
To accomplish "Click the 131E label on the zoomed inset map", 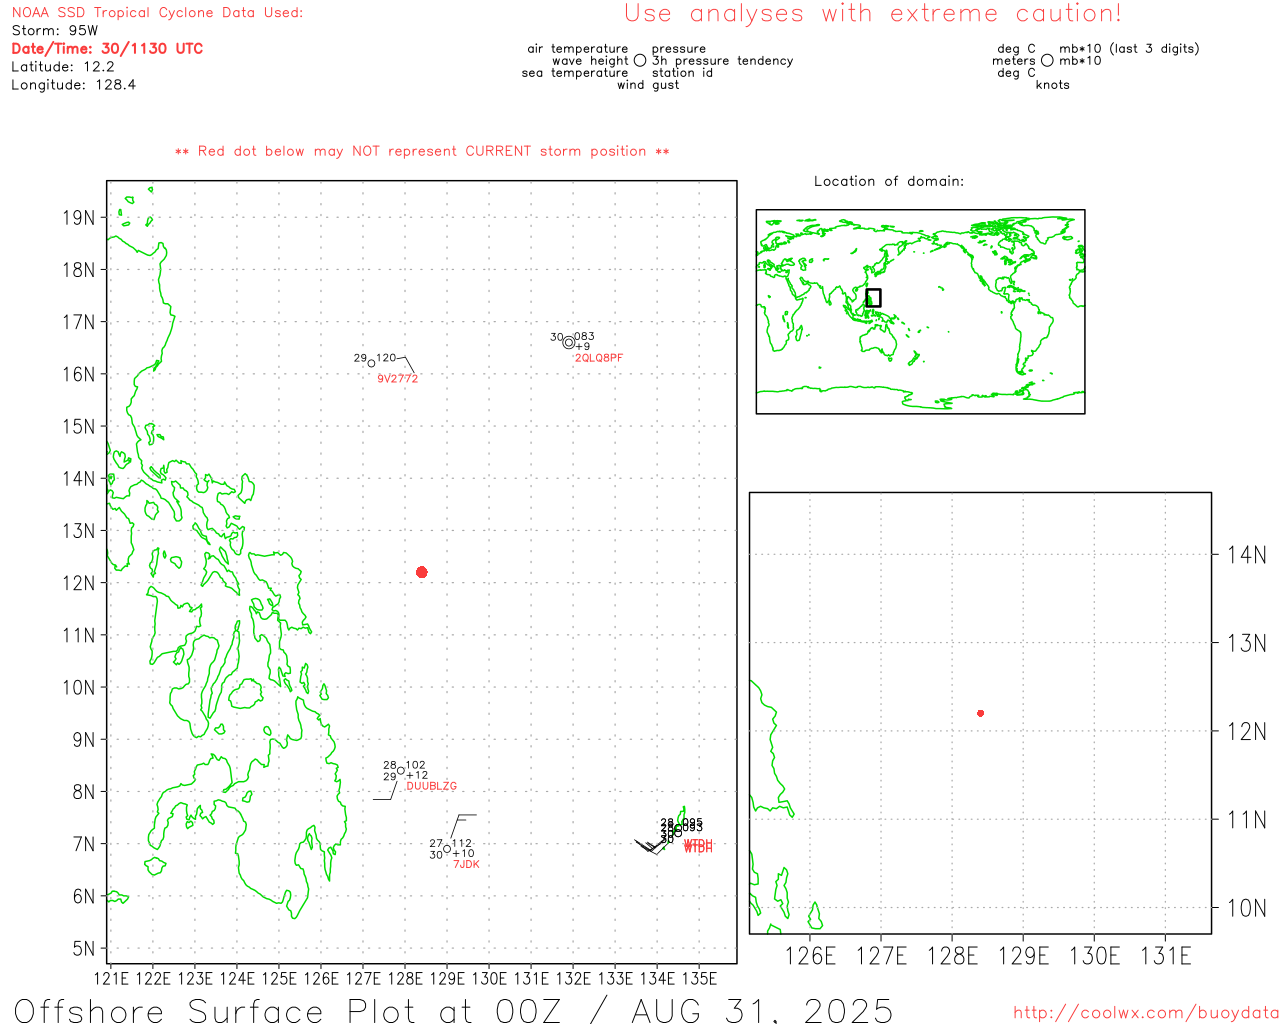I will click(1166, 956).
